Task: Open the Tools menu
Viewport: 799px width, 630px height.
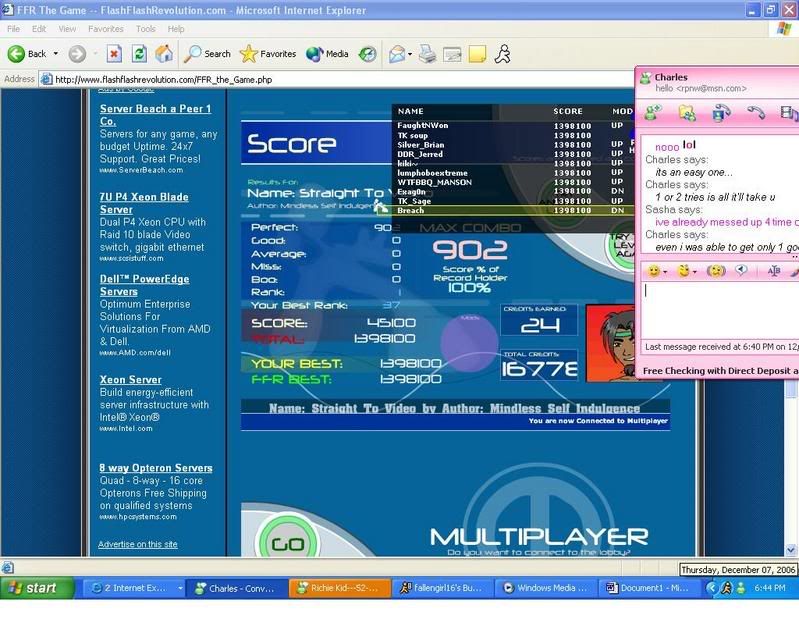Action: point(146,29)
